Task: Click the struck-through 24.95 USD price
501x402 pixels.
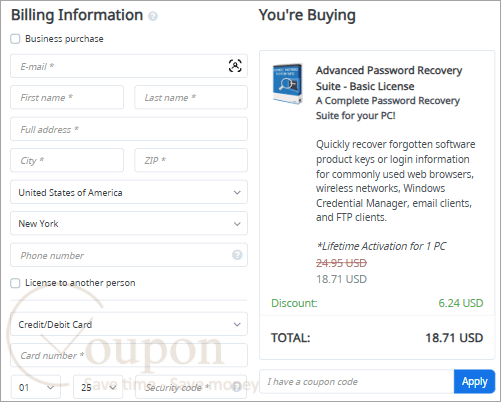Action: (341, 263)
